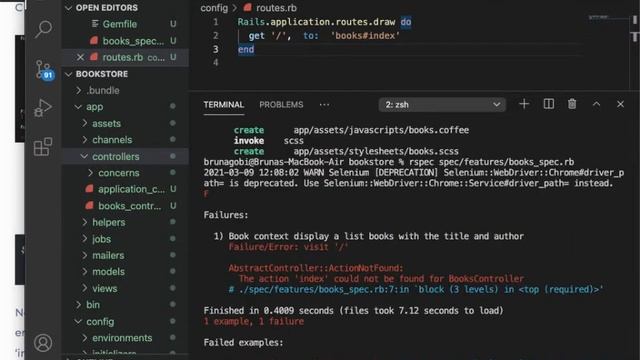Click routes.rb in the breadcrumb
This screenshot has width=640, height=360.
pos(276,8)
